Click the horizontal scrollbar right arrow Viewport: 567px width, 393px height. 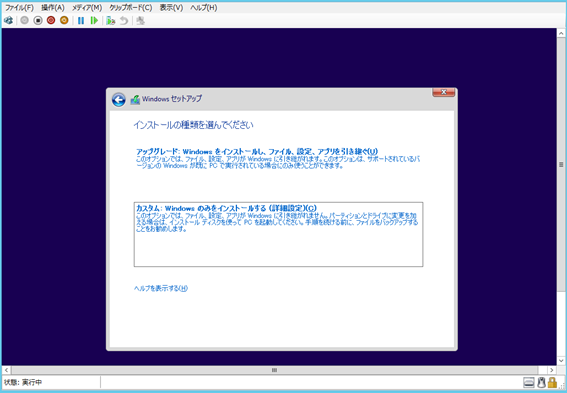(x=551, y=370)
